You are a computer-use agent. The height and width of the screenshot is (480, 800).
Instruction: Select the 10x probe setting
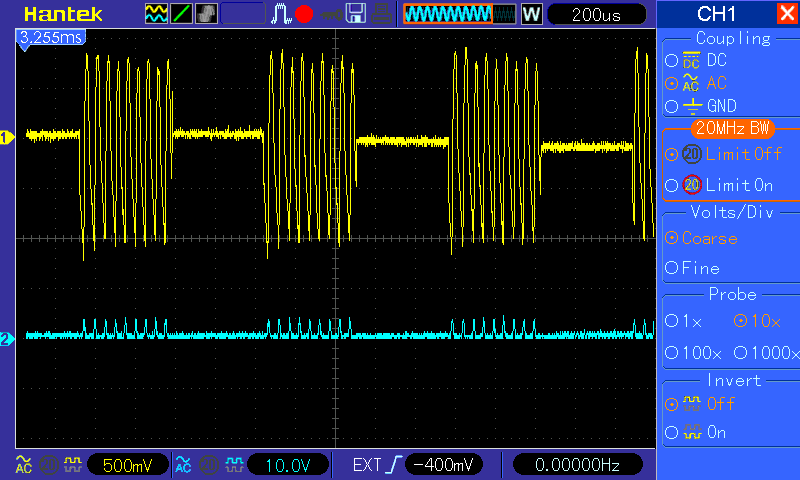coord(757,321)
